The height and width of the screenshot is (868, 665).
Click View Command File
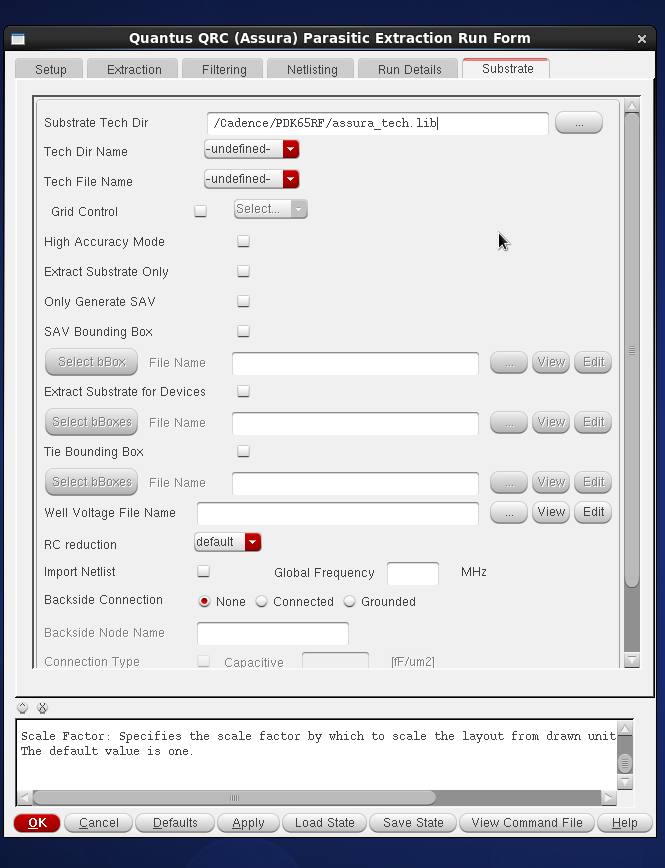point(527,823)
